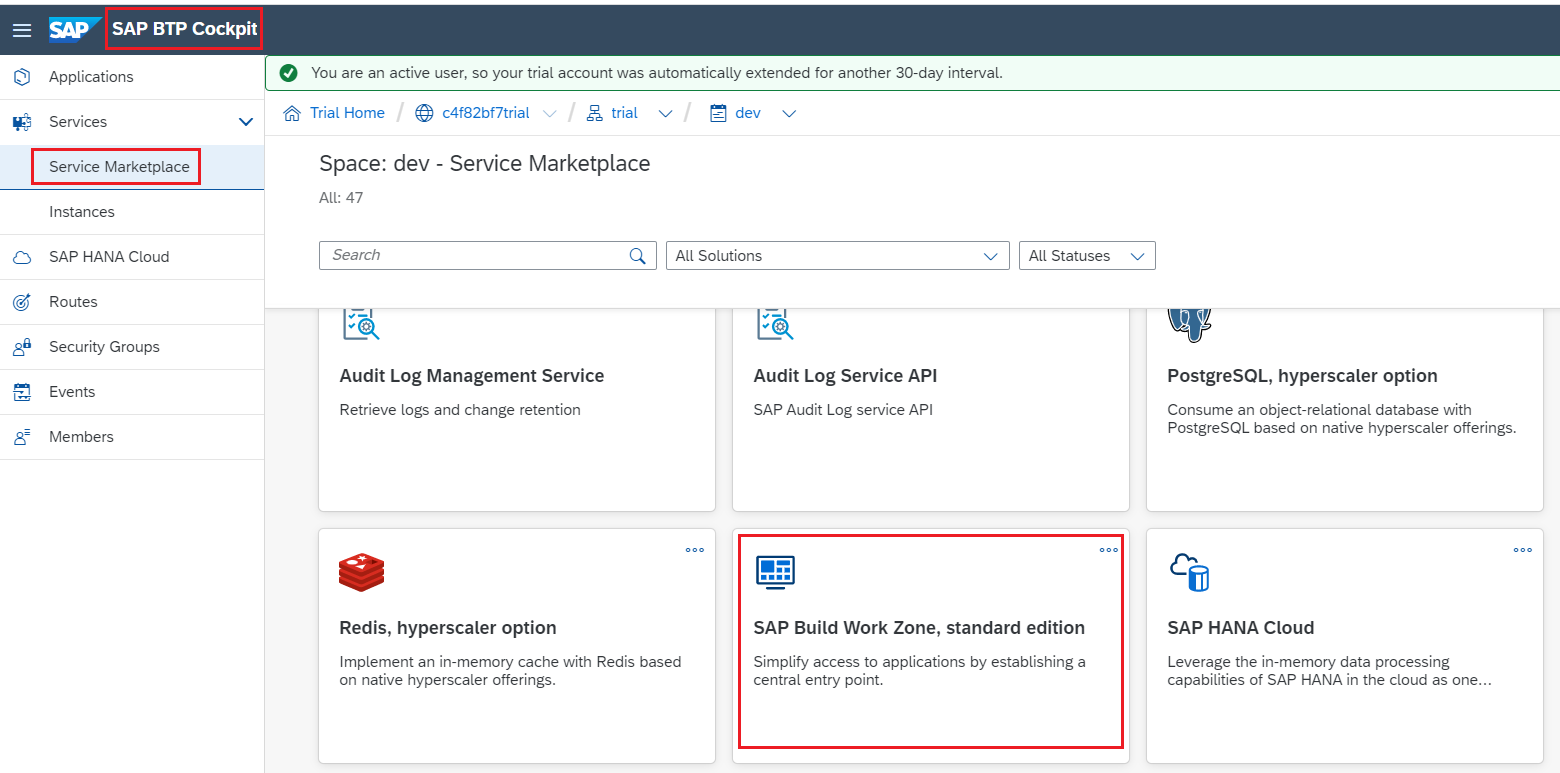Click the search magnifier icon
This screenshot has height=773, width=1560.
click(x=637, y=256)
